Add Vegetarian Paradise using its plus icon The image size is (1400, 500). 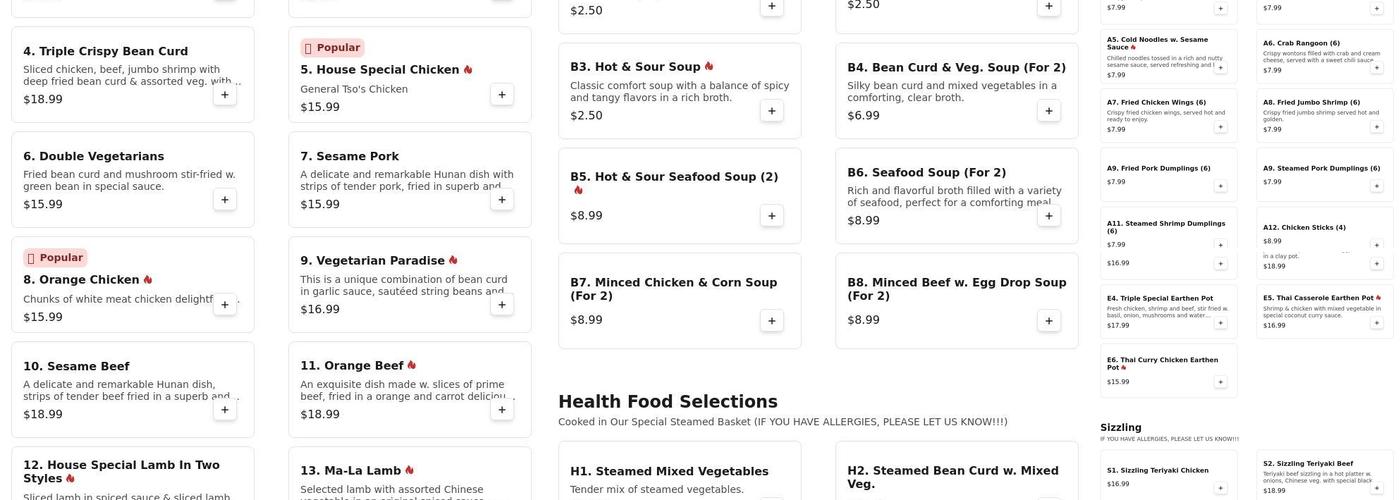pos(502,305)
